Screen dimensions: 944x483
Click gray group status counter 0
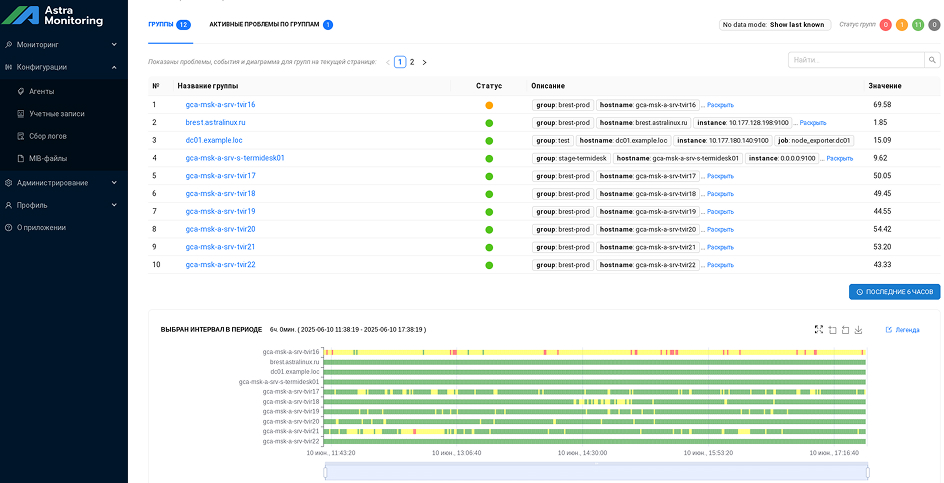pyautogui.click(x=934, y=25)
